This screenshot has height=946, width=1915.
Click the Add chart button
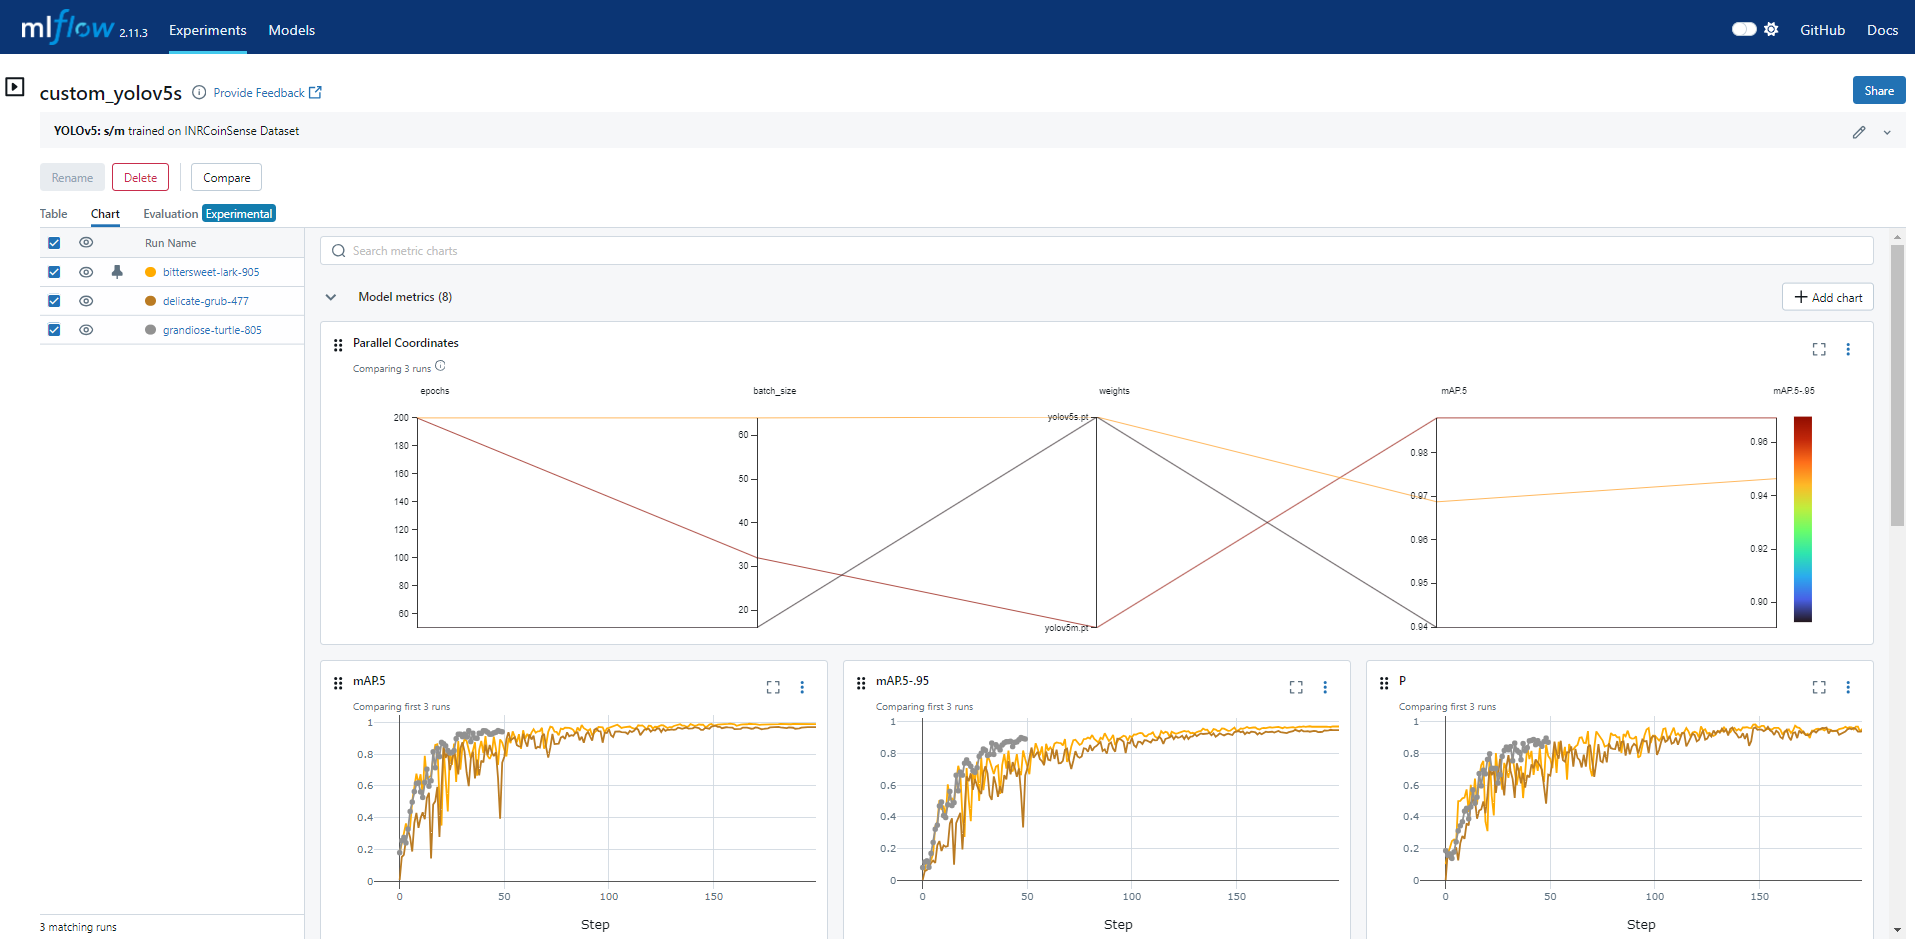click(x=1827, y=297)
